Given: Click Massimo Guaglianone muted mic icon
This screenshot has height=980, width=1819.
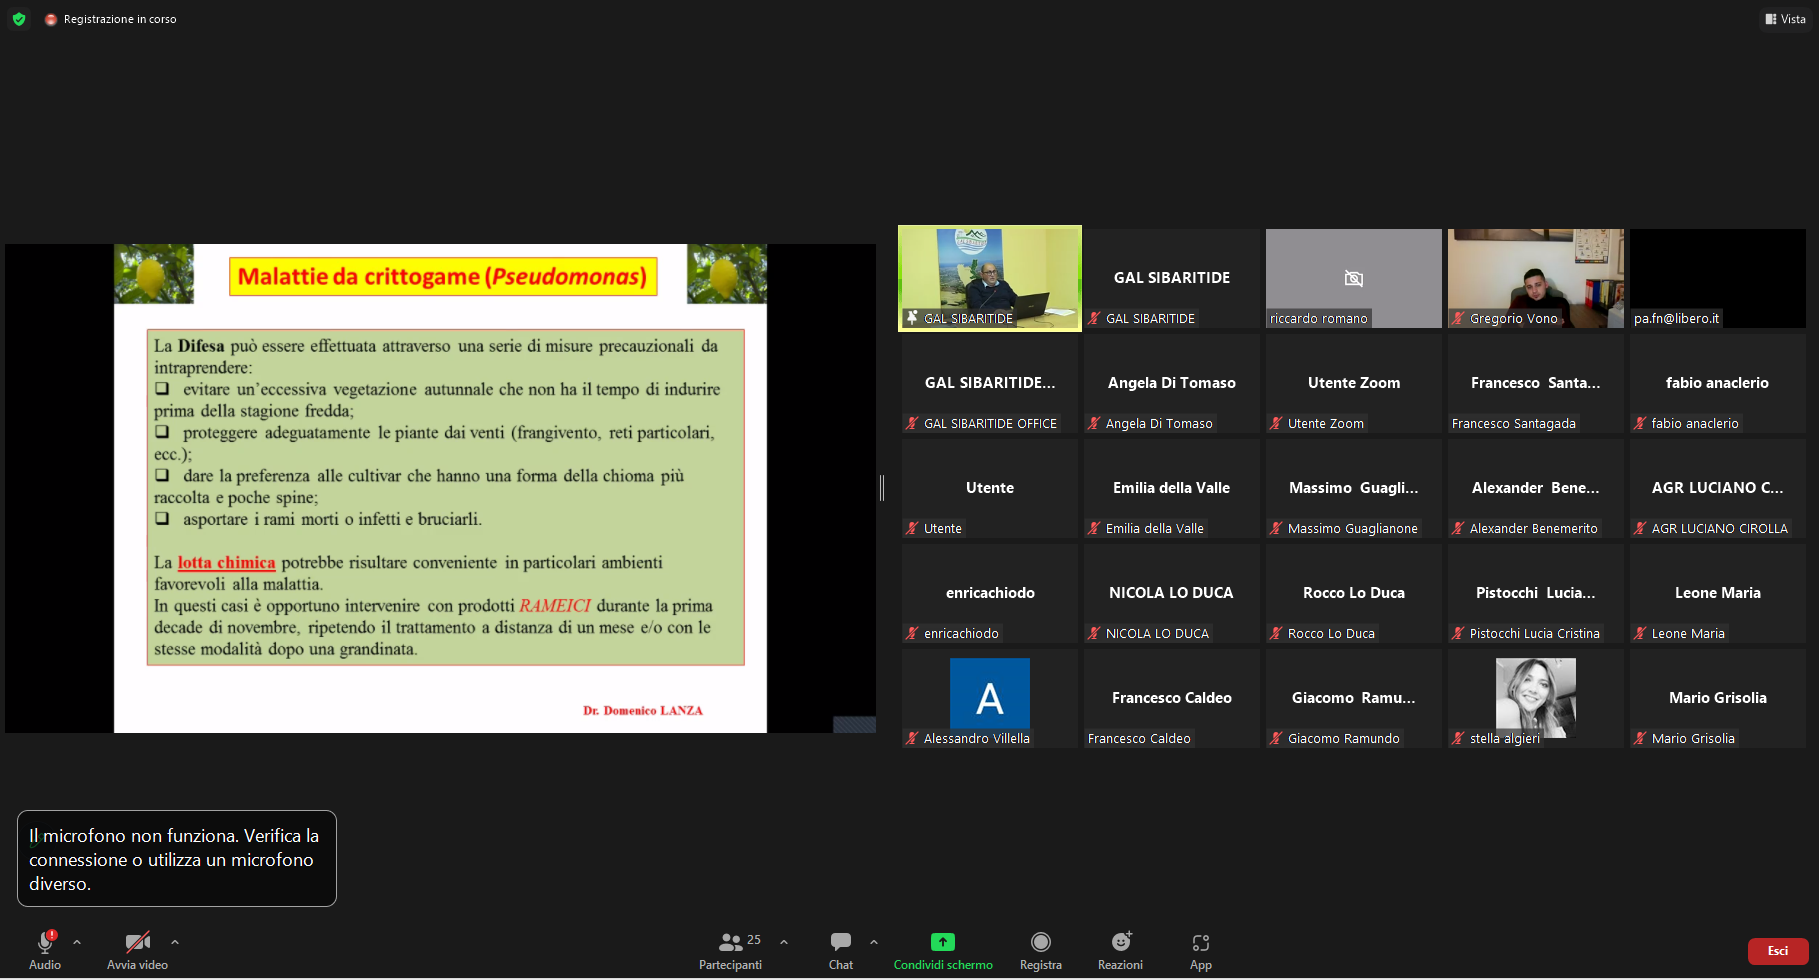Looking at the screenshot, I should (1276, 528).
